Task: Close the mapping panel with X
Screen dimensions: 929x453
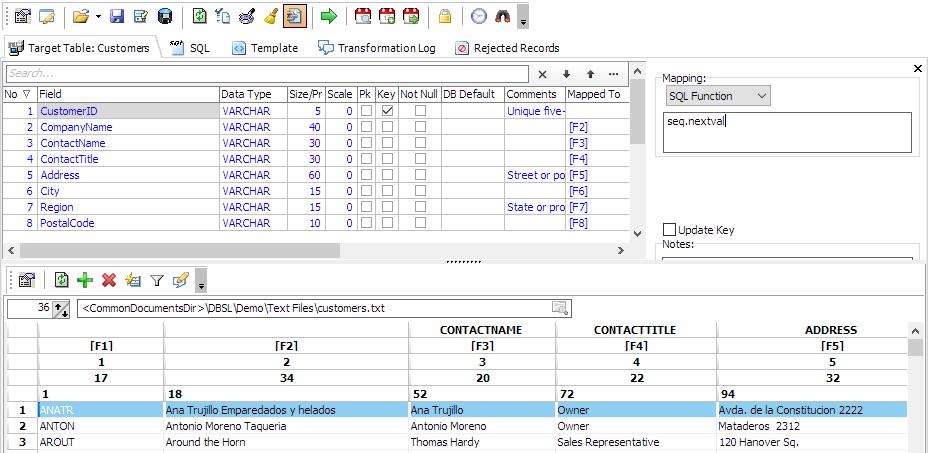Action: point(918,69)
